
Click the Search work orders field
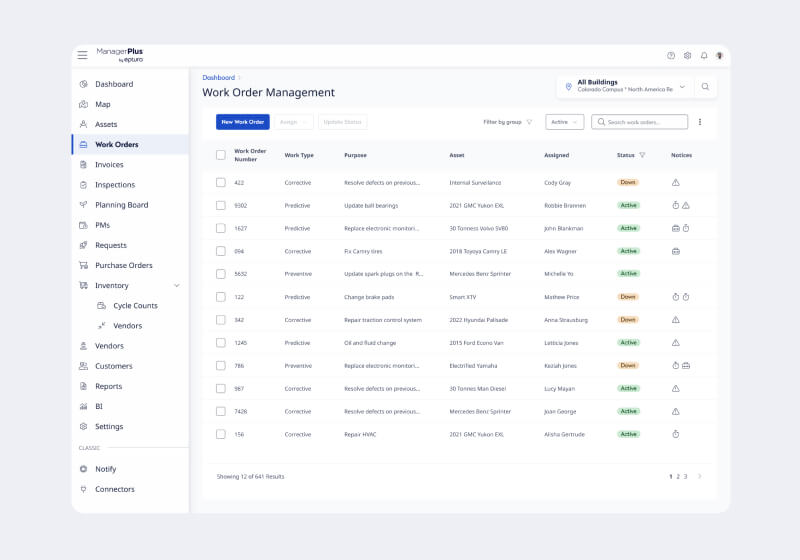pos(645,122)
